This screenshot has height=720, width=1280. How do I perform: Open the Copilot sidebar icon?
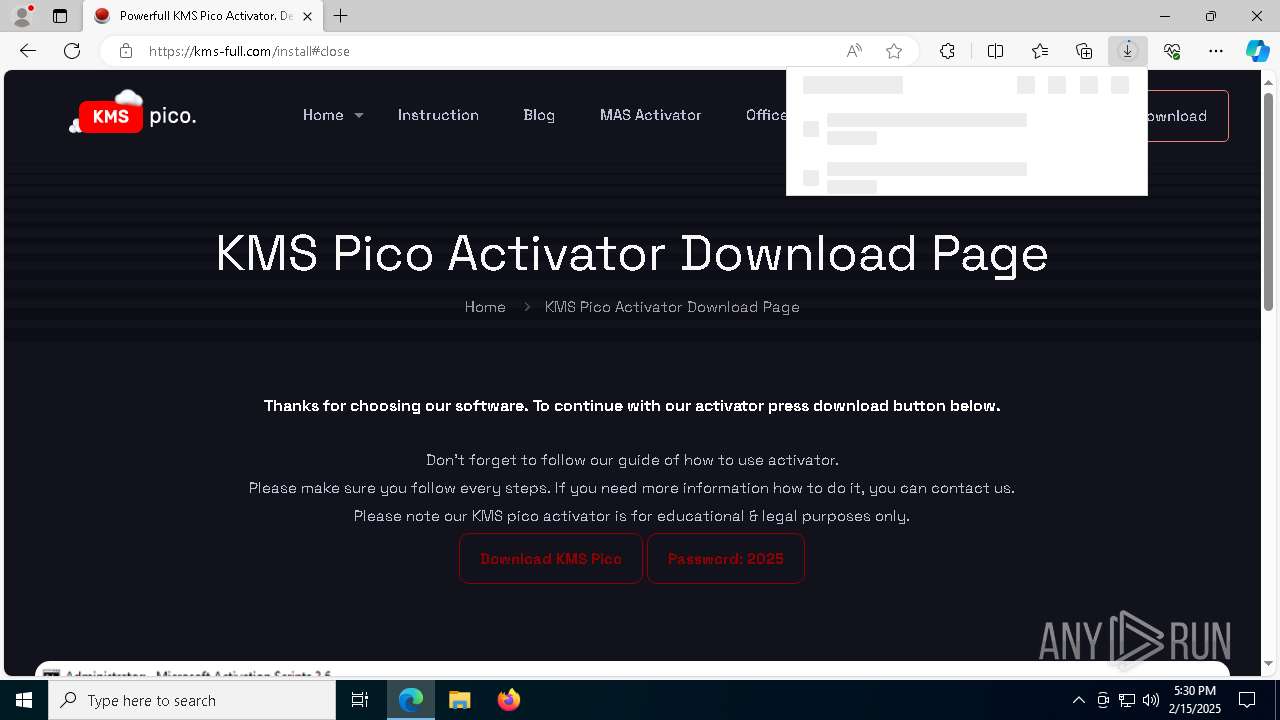pos(1257,51)
